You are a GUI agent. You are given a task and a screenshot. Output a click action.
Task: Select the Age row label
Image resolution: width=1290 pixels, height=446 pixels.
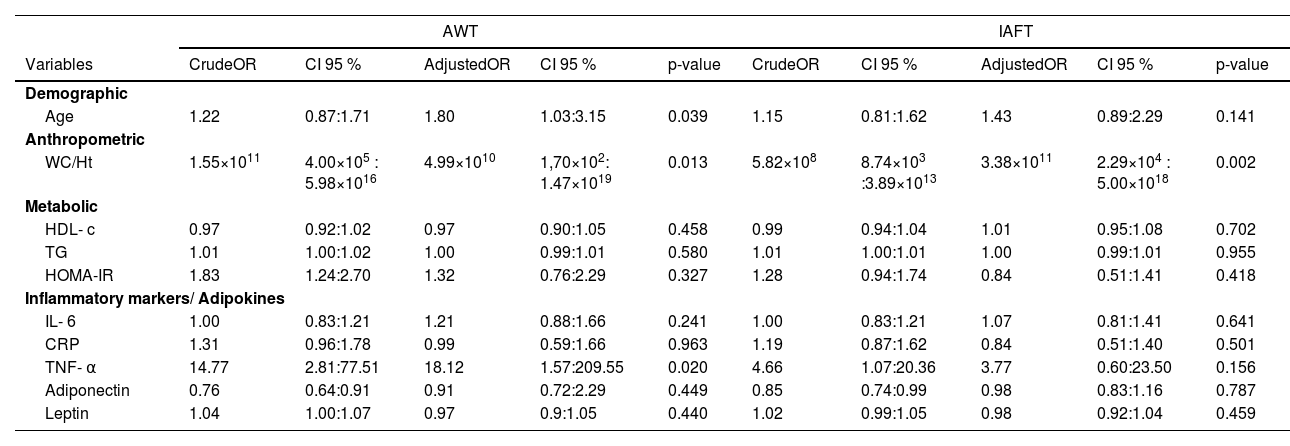[60, 117]
